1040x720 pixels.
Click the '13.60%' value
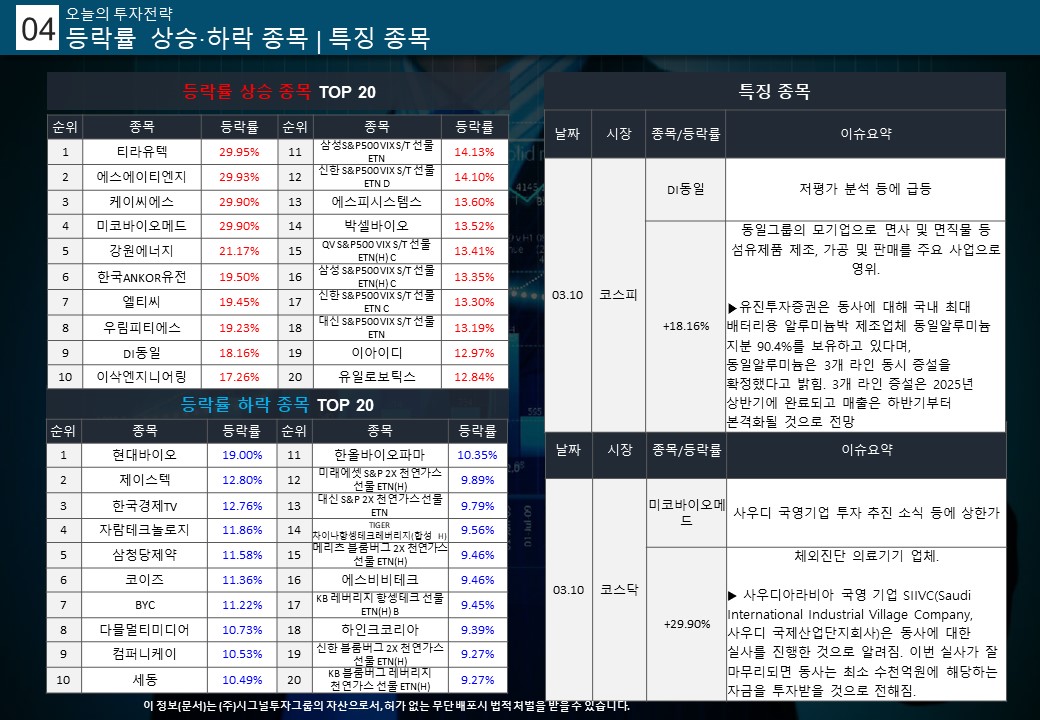pyautogui.click(x=474, y=202)
